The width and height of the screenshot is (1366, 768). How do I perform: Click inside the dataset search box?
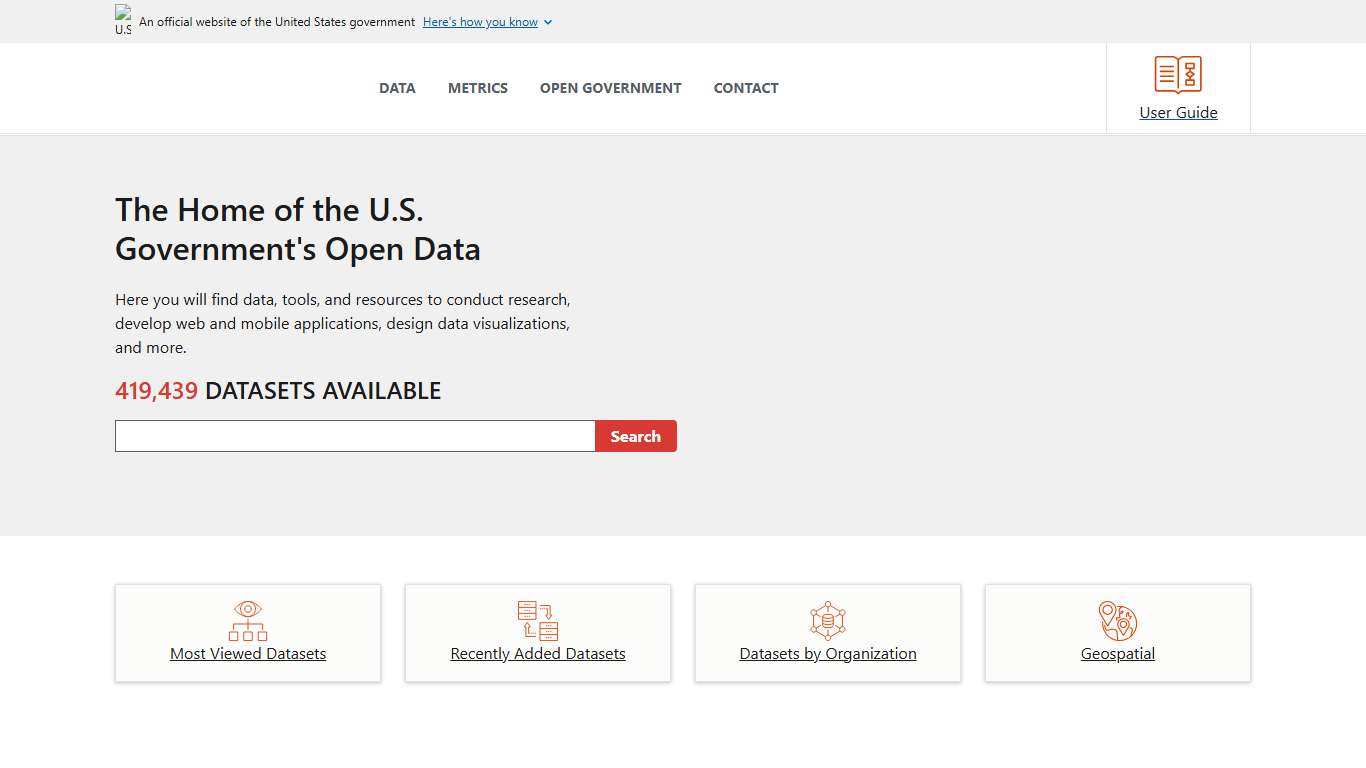tap(354, 436)
